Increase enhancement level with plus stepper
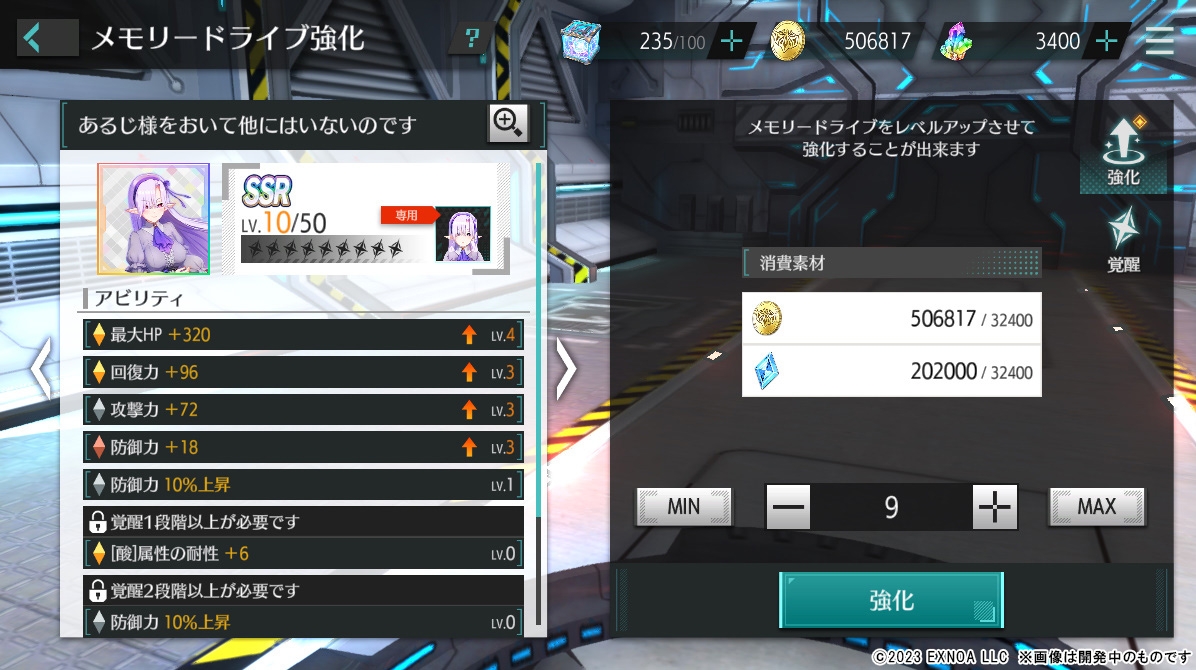The height and width of the screenshot is (670, 1196). click(995, 507)
